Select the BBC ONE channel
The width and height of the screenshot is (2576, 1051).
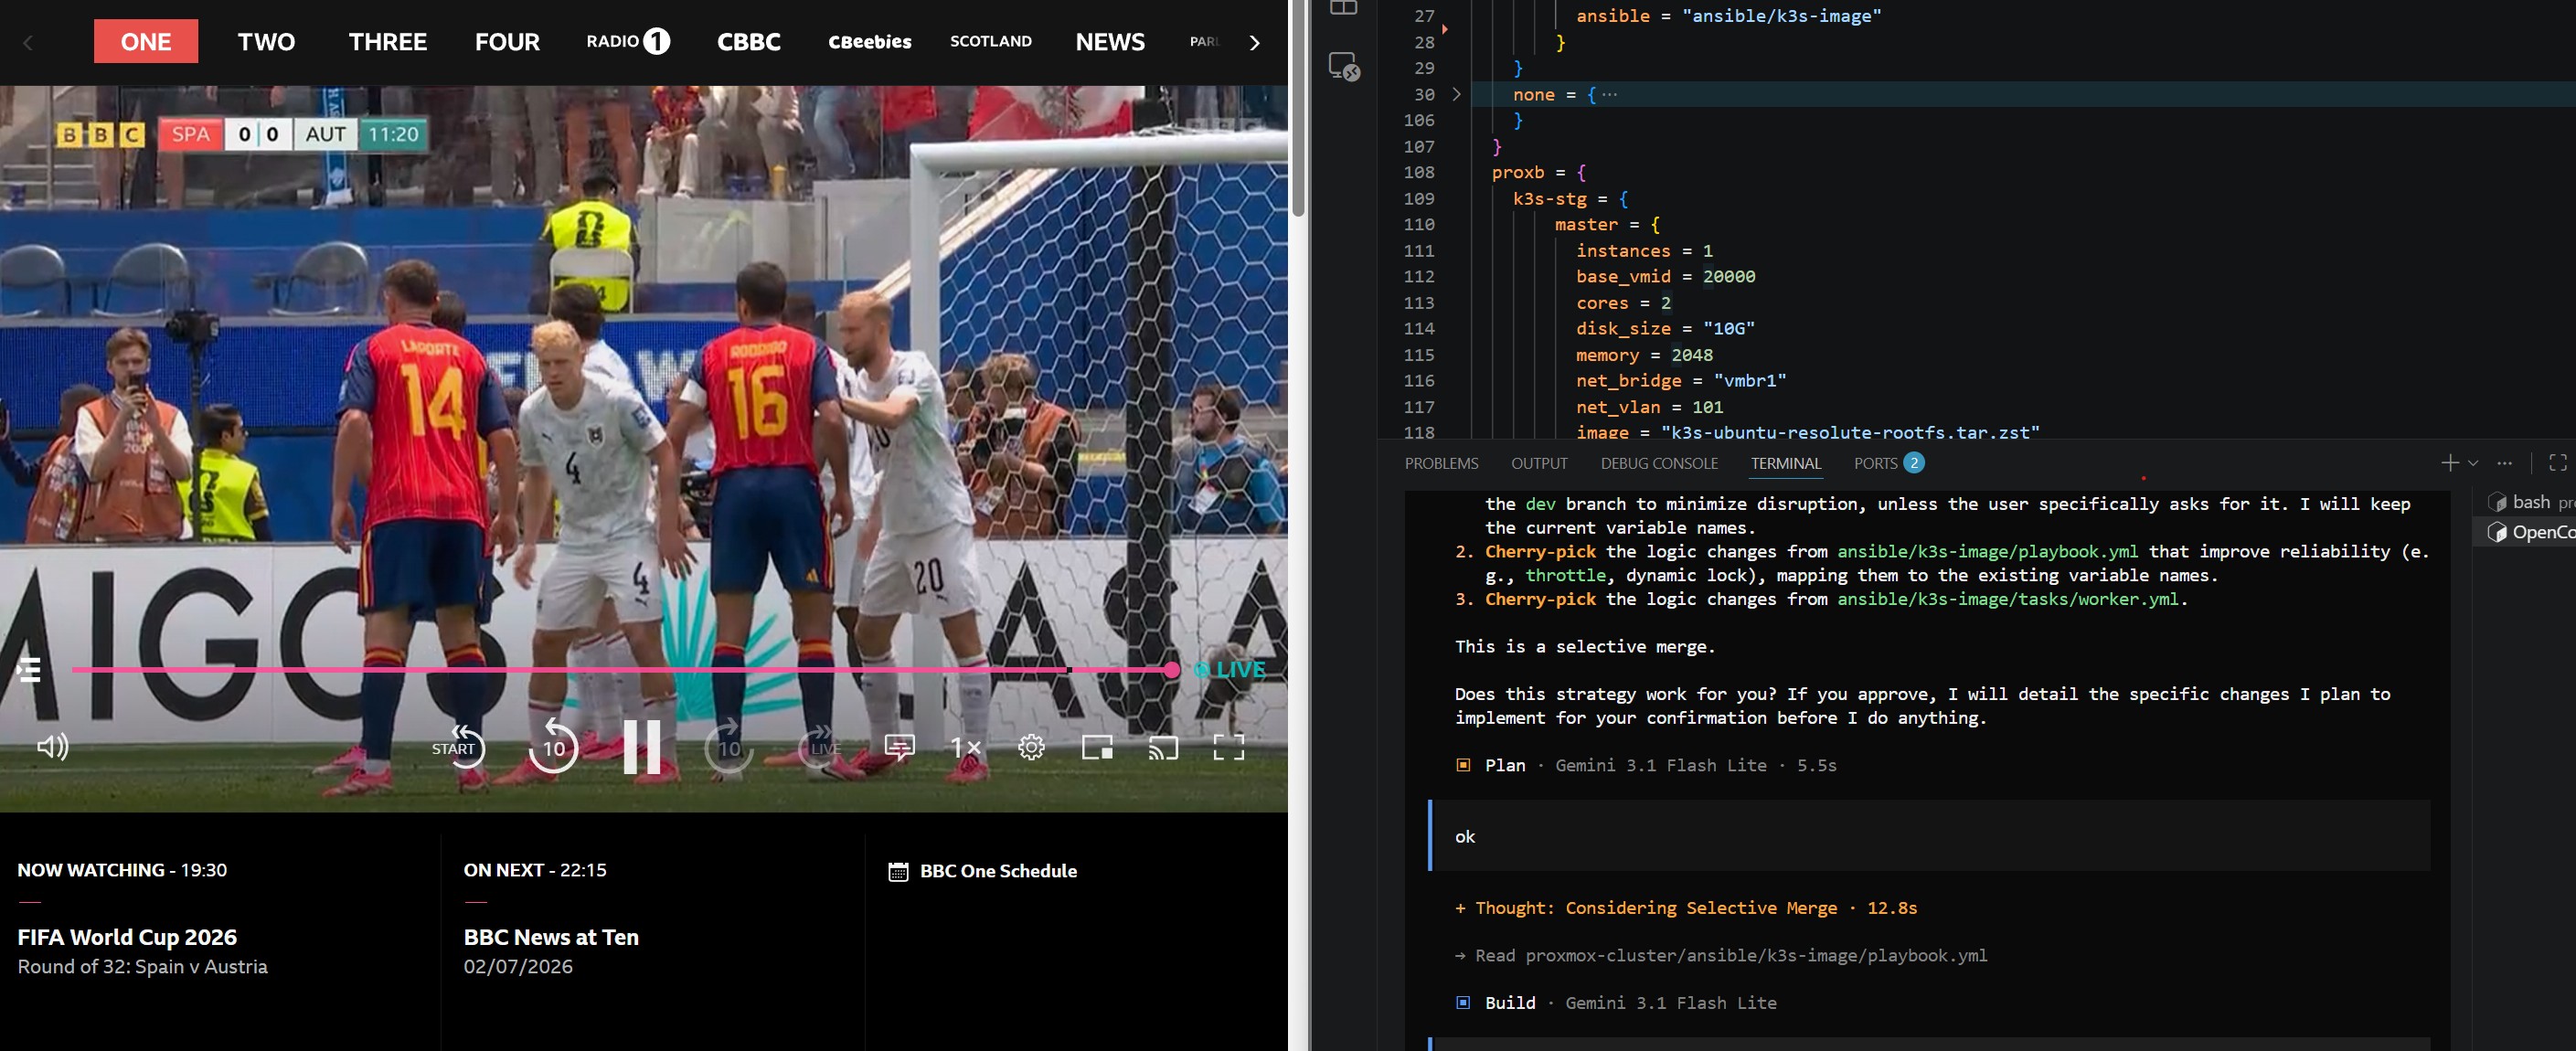(x=146, y=41)
